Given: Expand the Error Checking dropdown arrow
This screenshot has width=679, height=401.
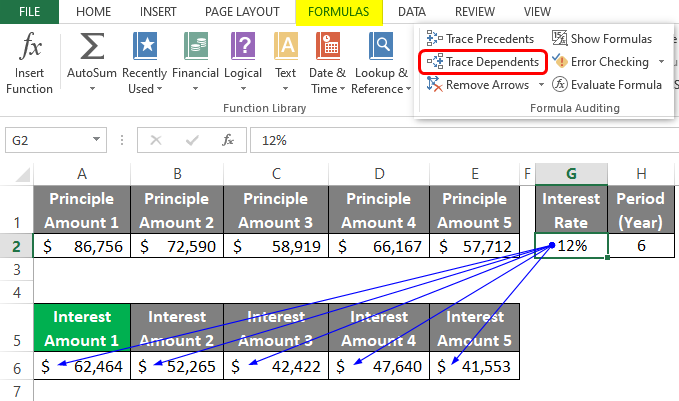Looking at the screenshot, I should 661,61.
